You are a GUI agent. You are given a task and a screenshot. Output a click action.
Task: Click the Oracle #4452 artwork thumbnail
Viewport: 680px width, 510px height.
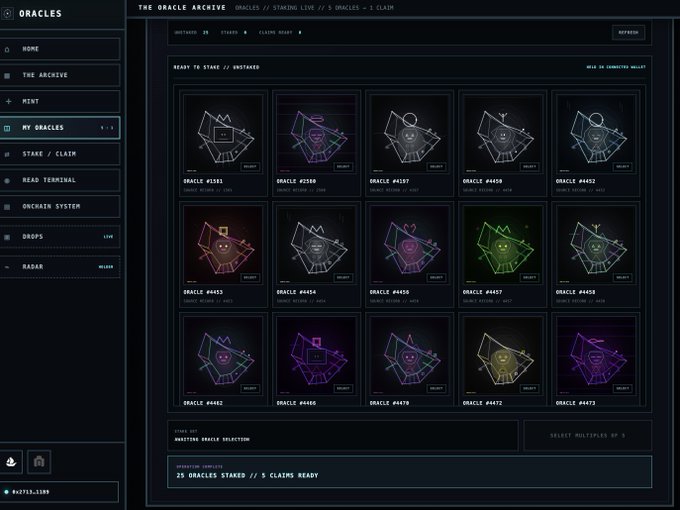click(596, 134)
